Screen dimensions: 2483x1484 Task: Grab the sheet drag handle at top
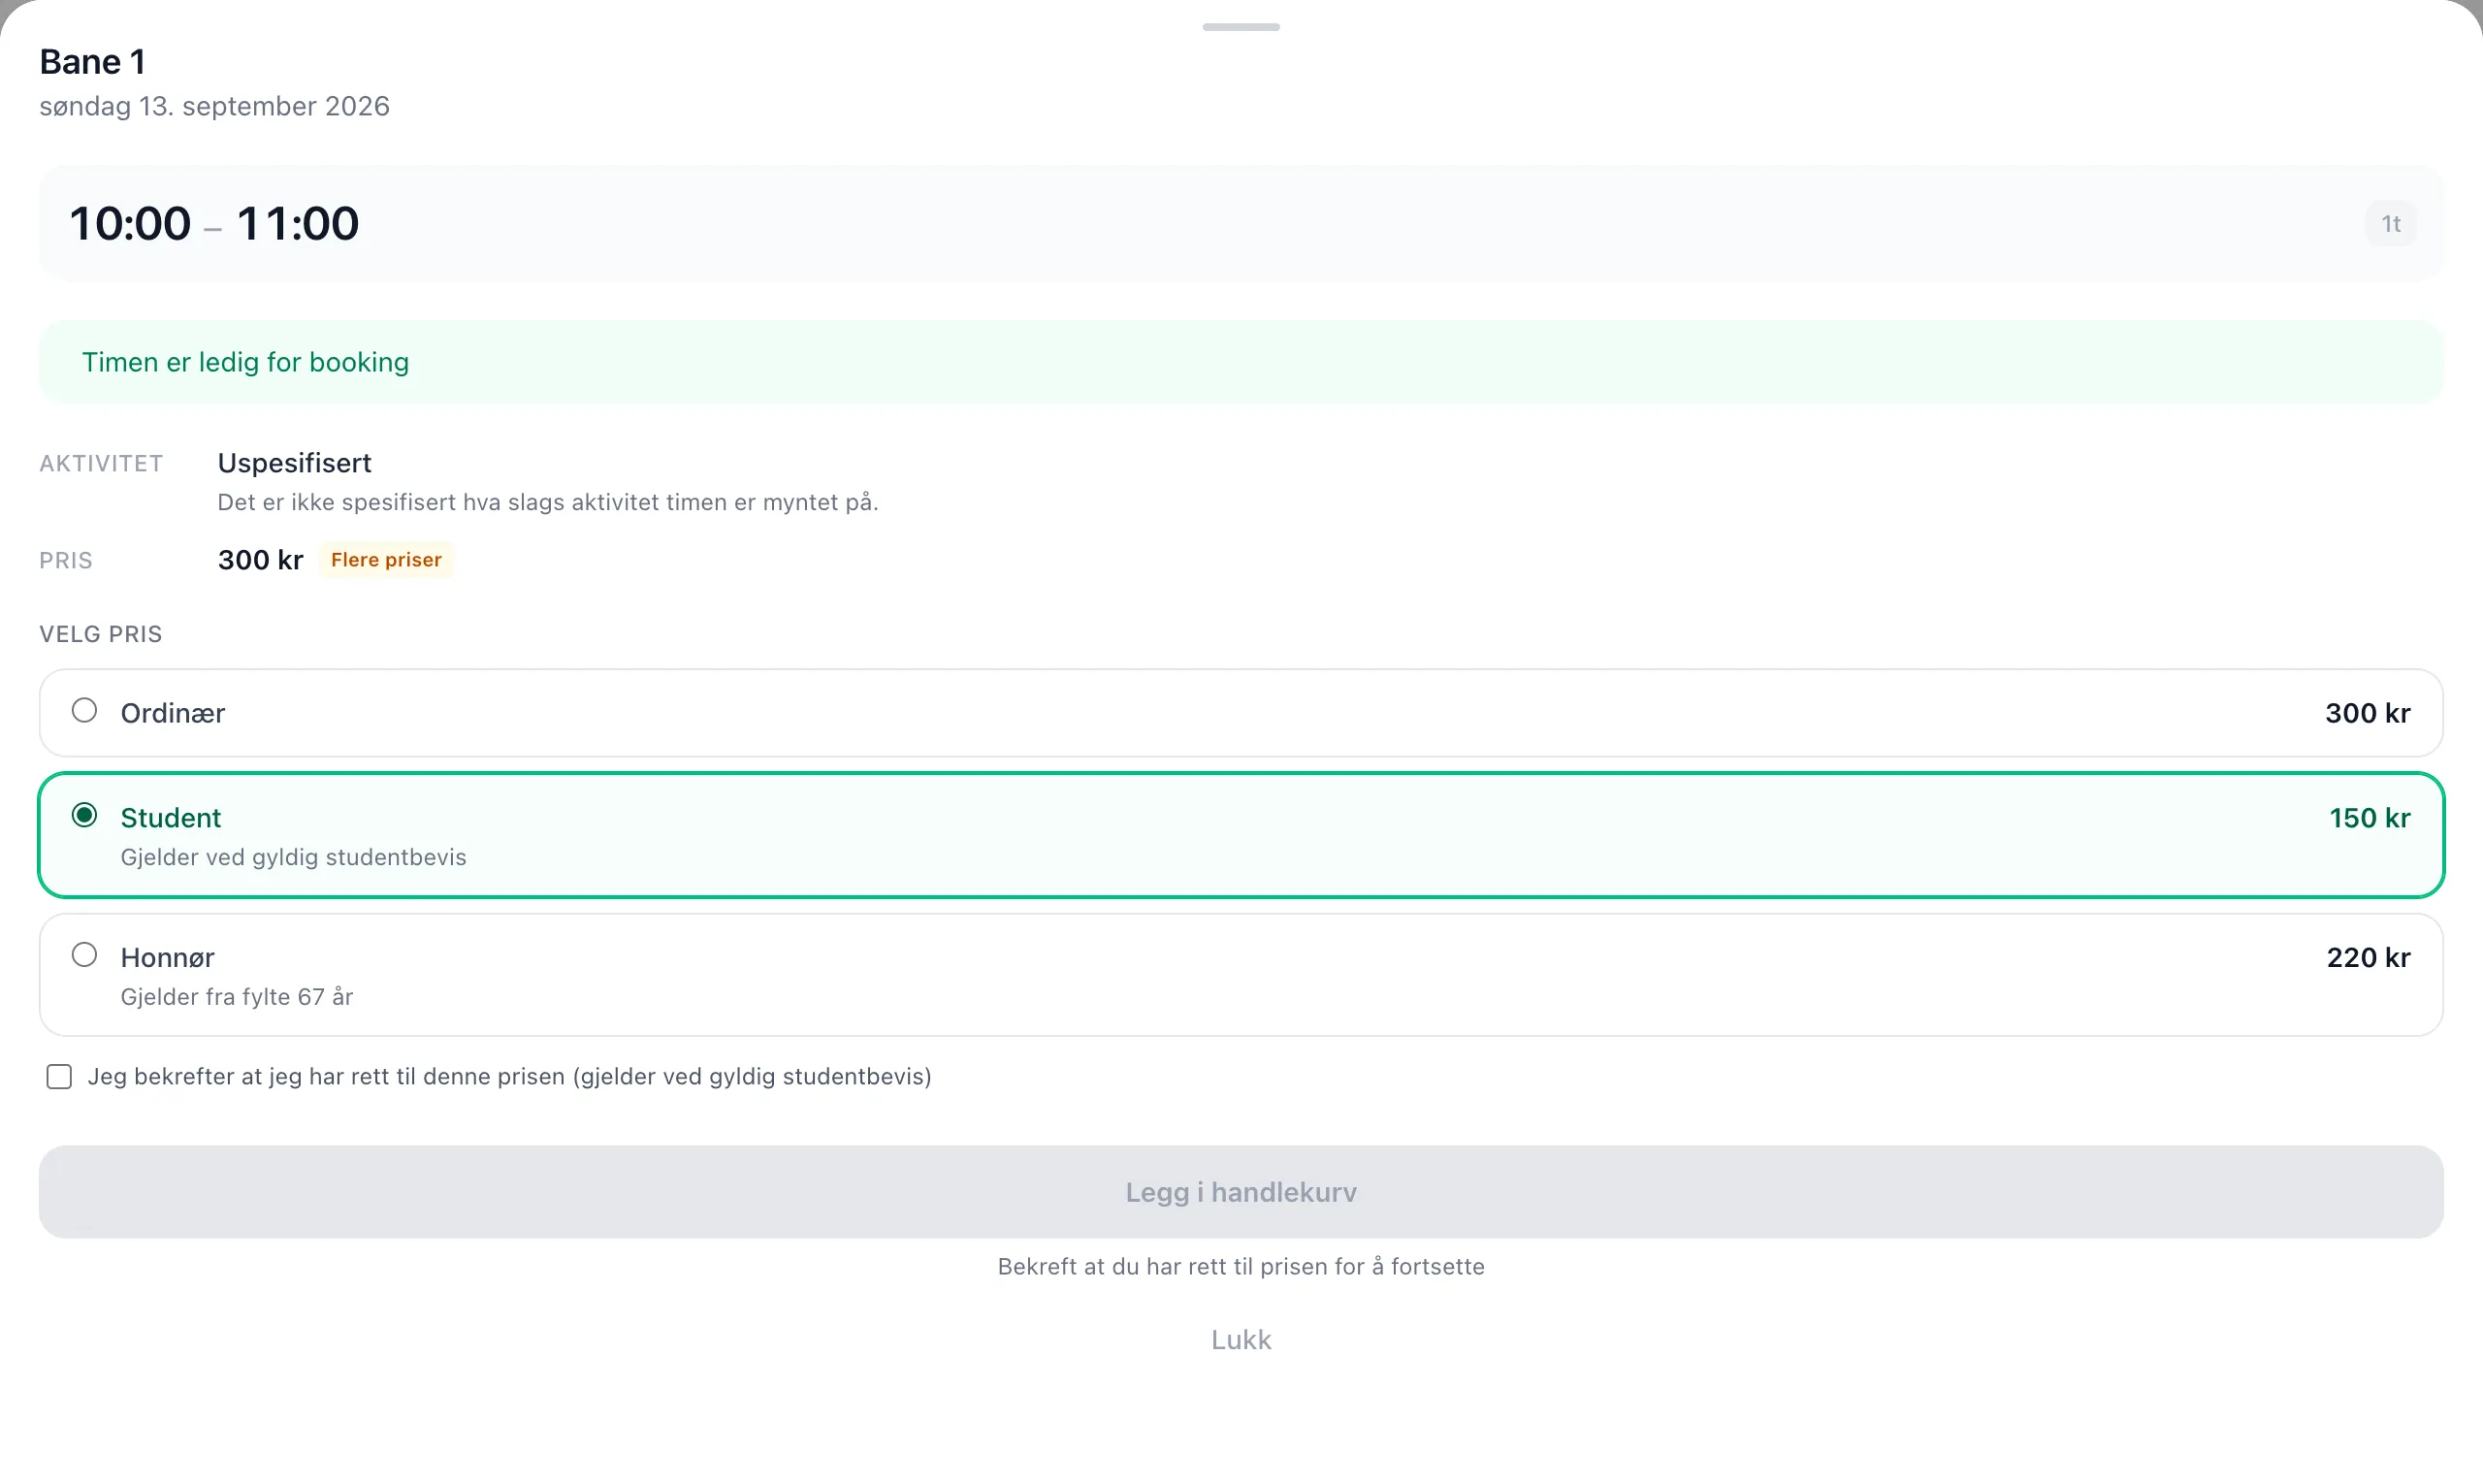coord(1241,27)
